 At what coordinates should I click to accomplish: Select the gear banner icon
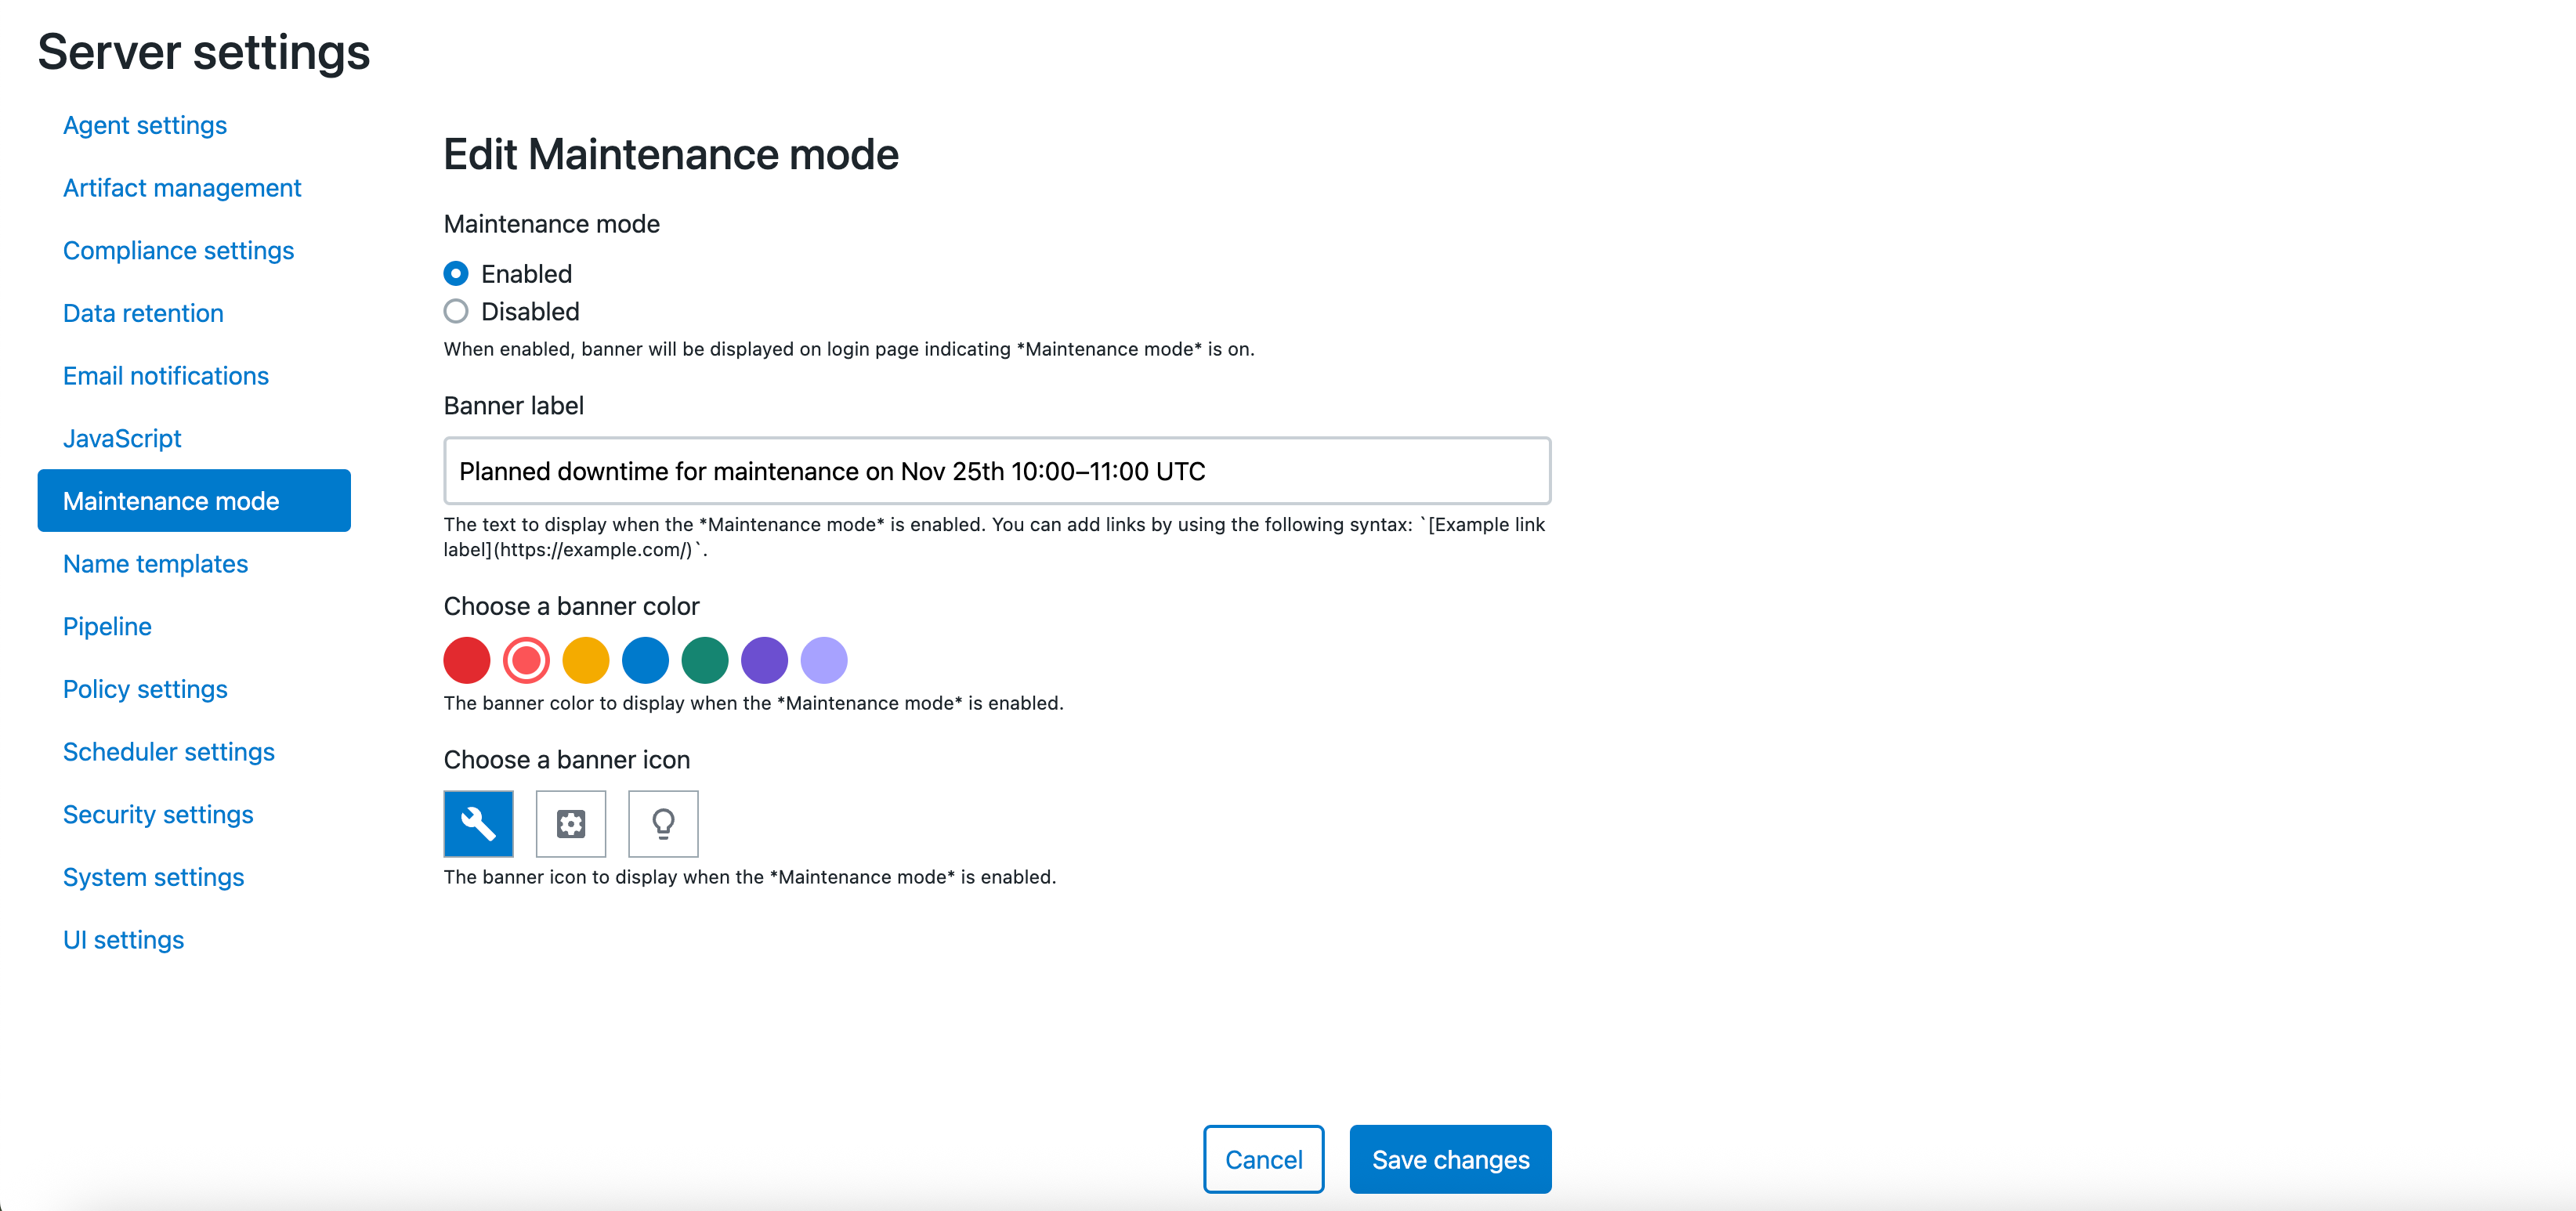coord(570,823)
